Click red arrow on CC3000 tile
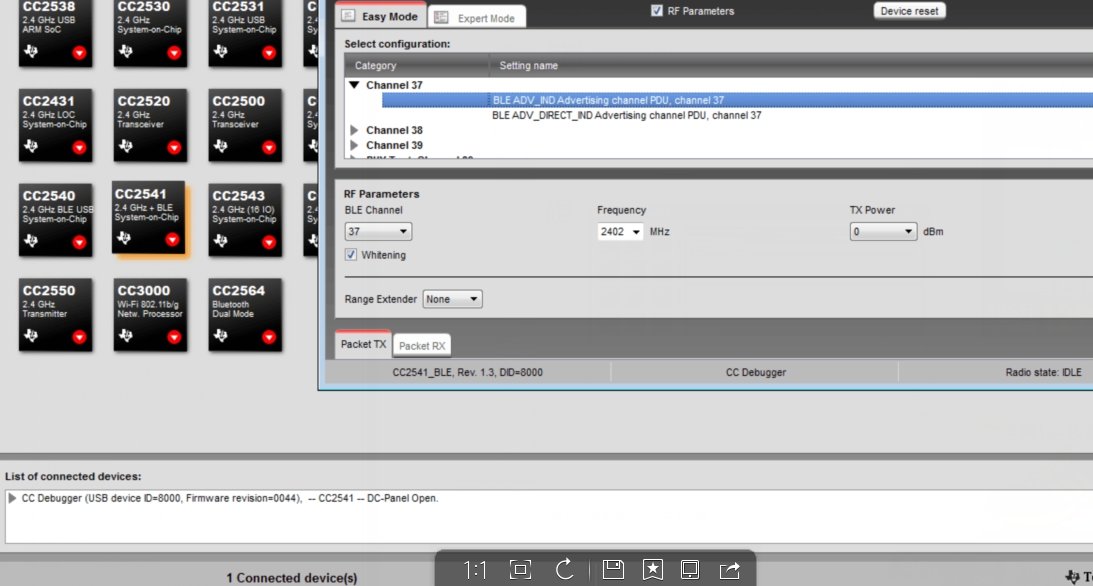This screenshot has height=586, width=1093. 174,337
